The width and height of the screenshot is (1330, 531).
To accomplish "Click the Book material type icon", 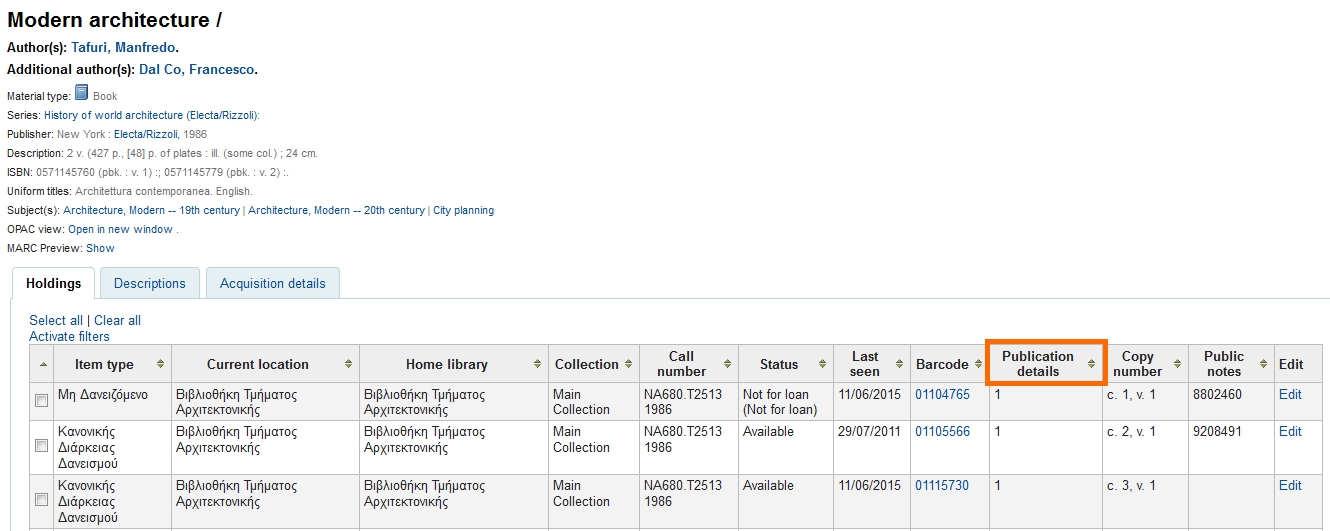I will pyautogui.click(x=82, y=94).
